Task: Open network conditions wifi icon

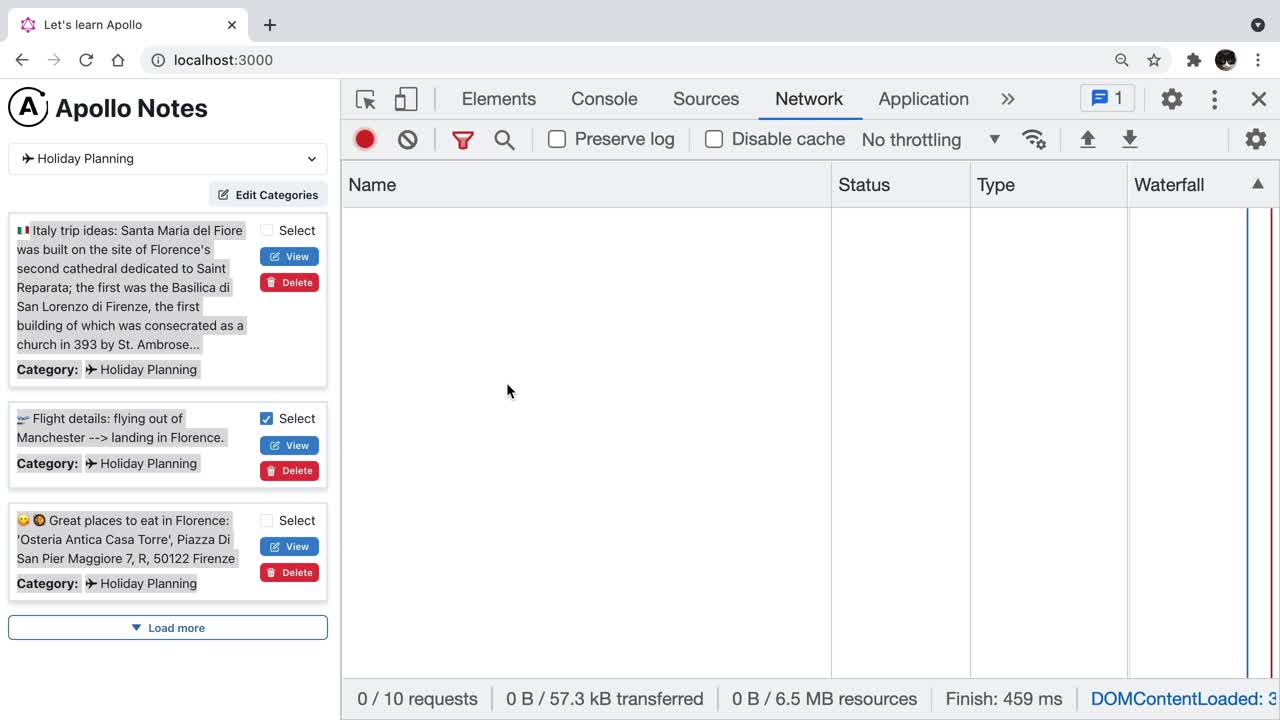Action: tap(1034, 139)
